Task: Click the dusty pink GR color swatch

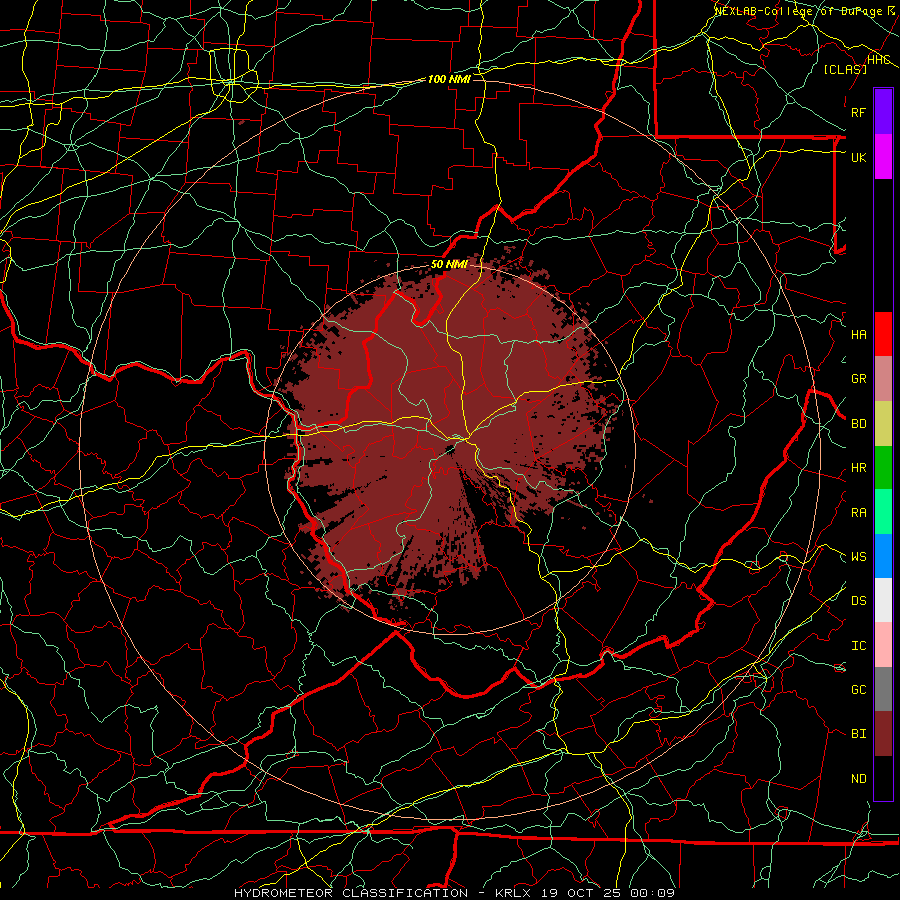Action: pos(883,378)
